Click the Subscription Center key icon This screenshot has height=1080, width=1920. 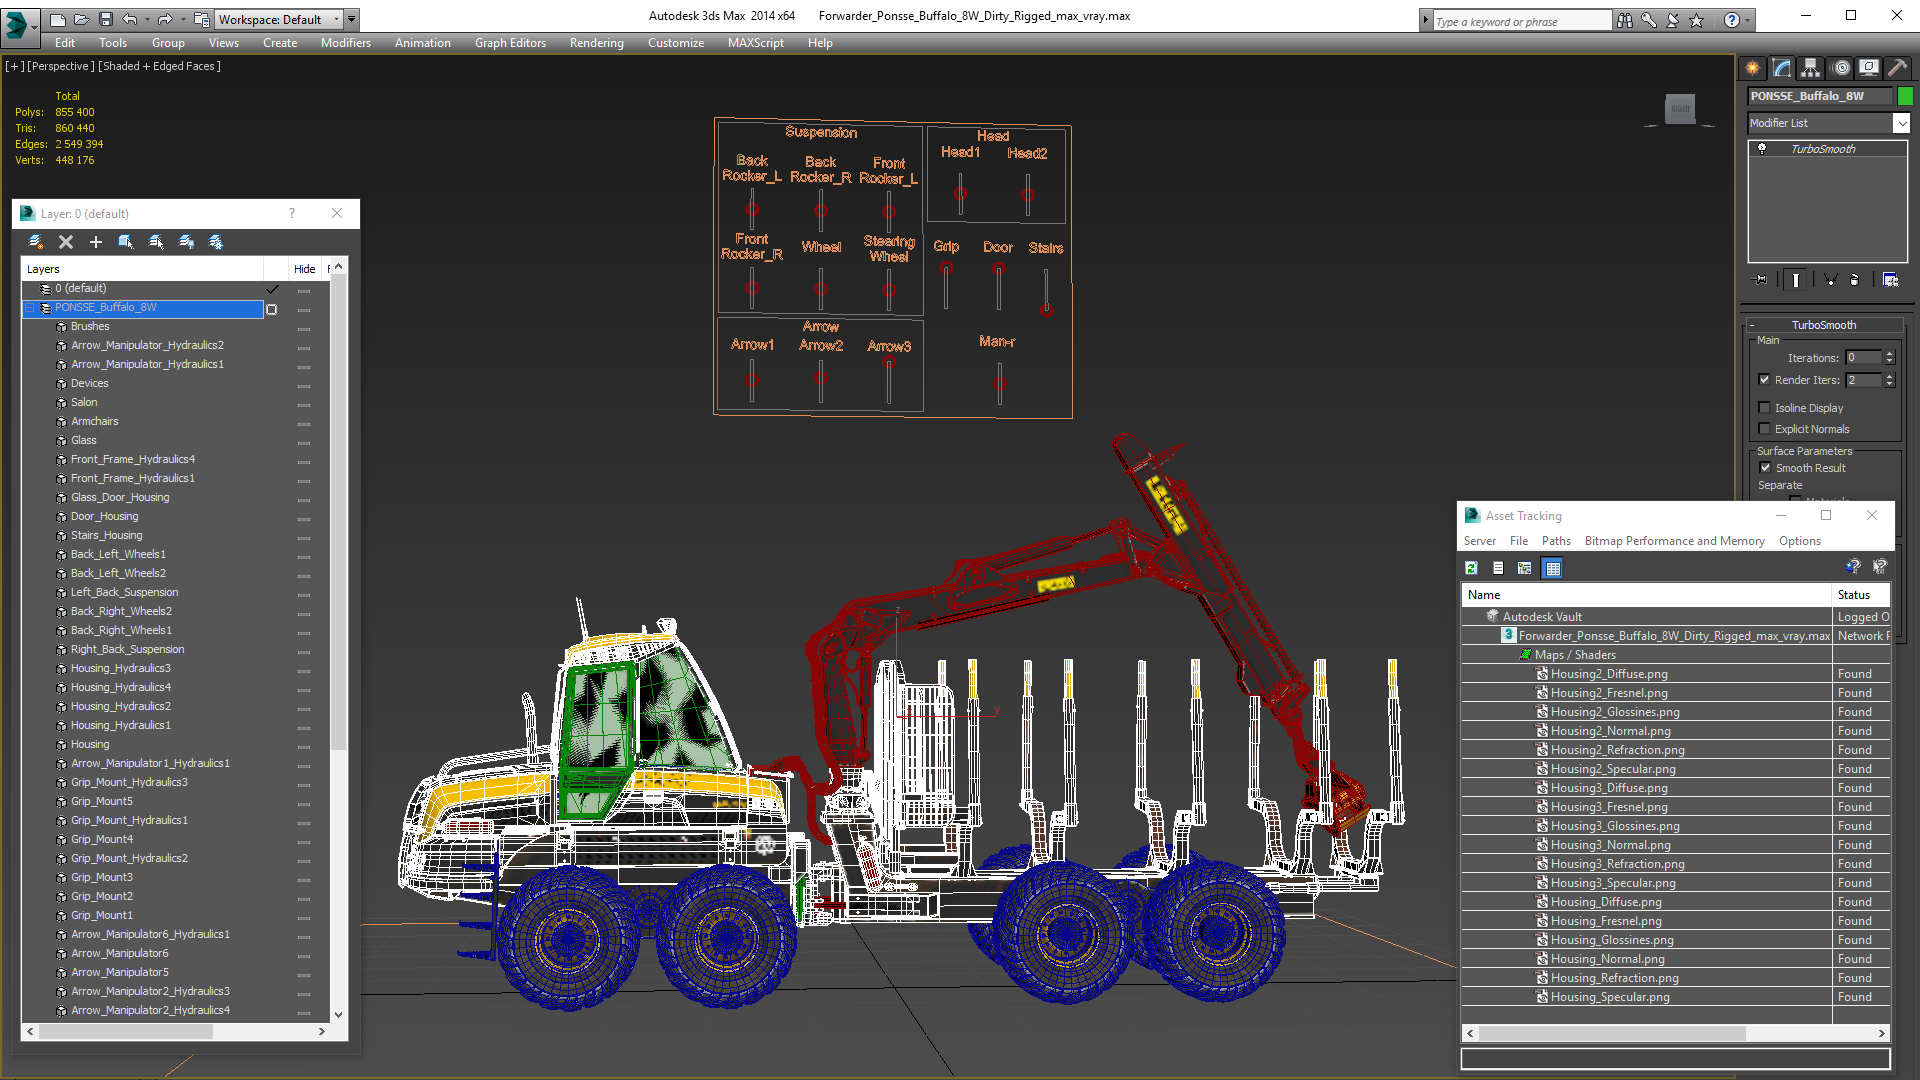(x=1648, y=20)
